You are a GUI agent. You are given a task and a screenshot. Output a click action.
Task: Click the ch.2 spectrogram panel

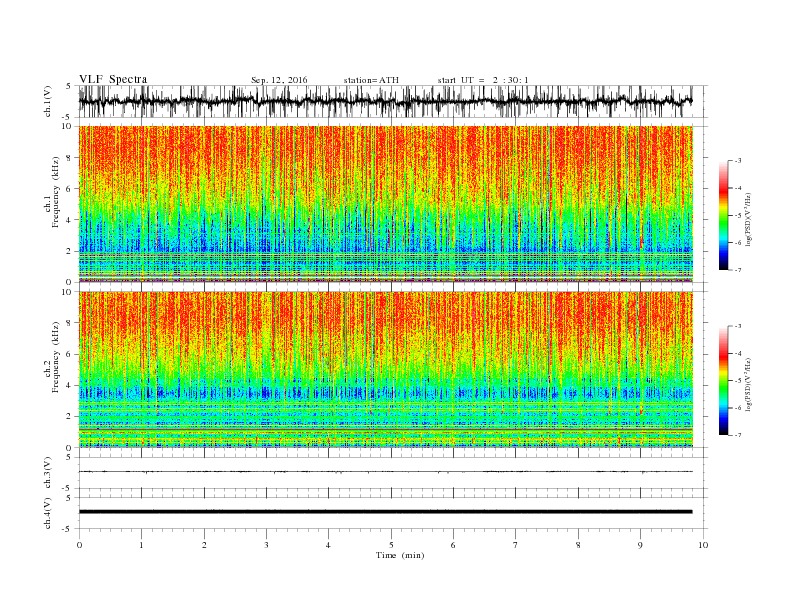pos(385,369)
